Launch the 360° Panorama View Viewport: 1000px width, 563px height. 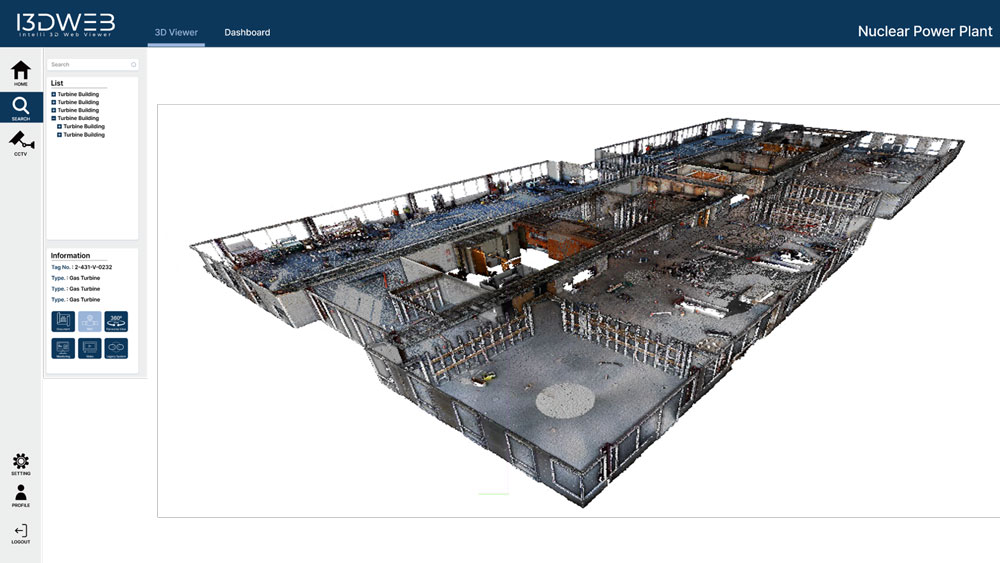(116, 321)
